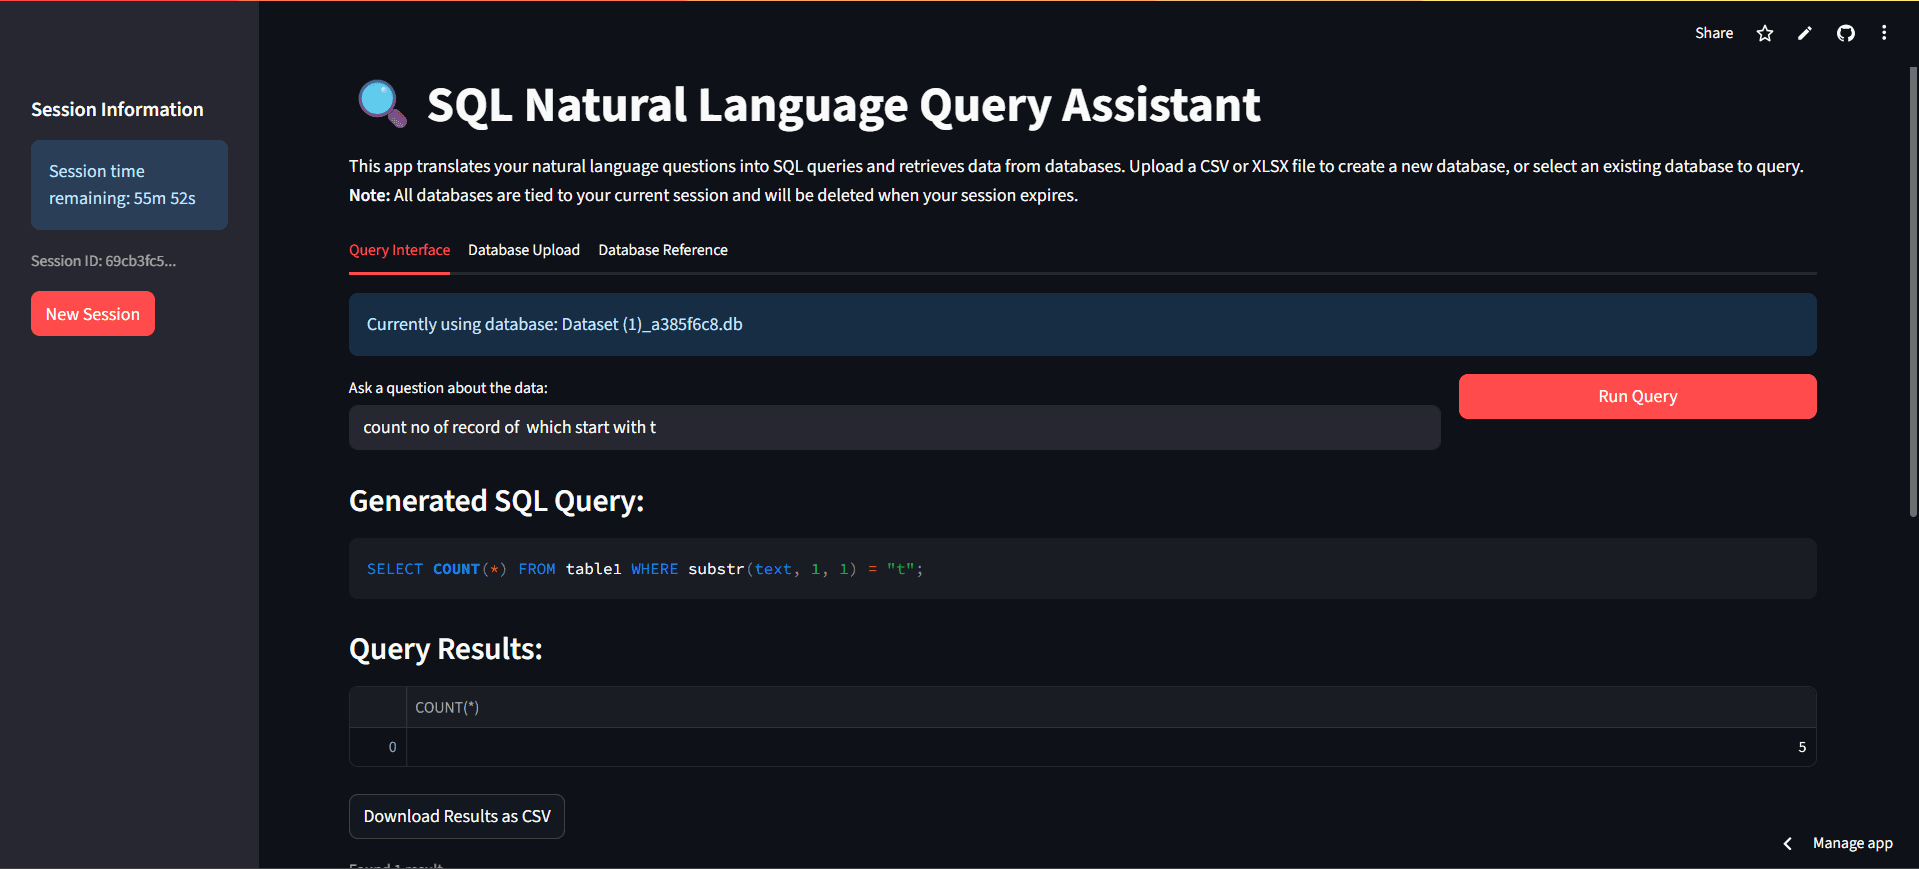Screen dimensions: 1919x869
Task: Click the Manage app chevron arrow
Action: (x=1788, y=843)
